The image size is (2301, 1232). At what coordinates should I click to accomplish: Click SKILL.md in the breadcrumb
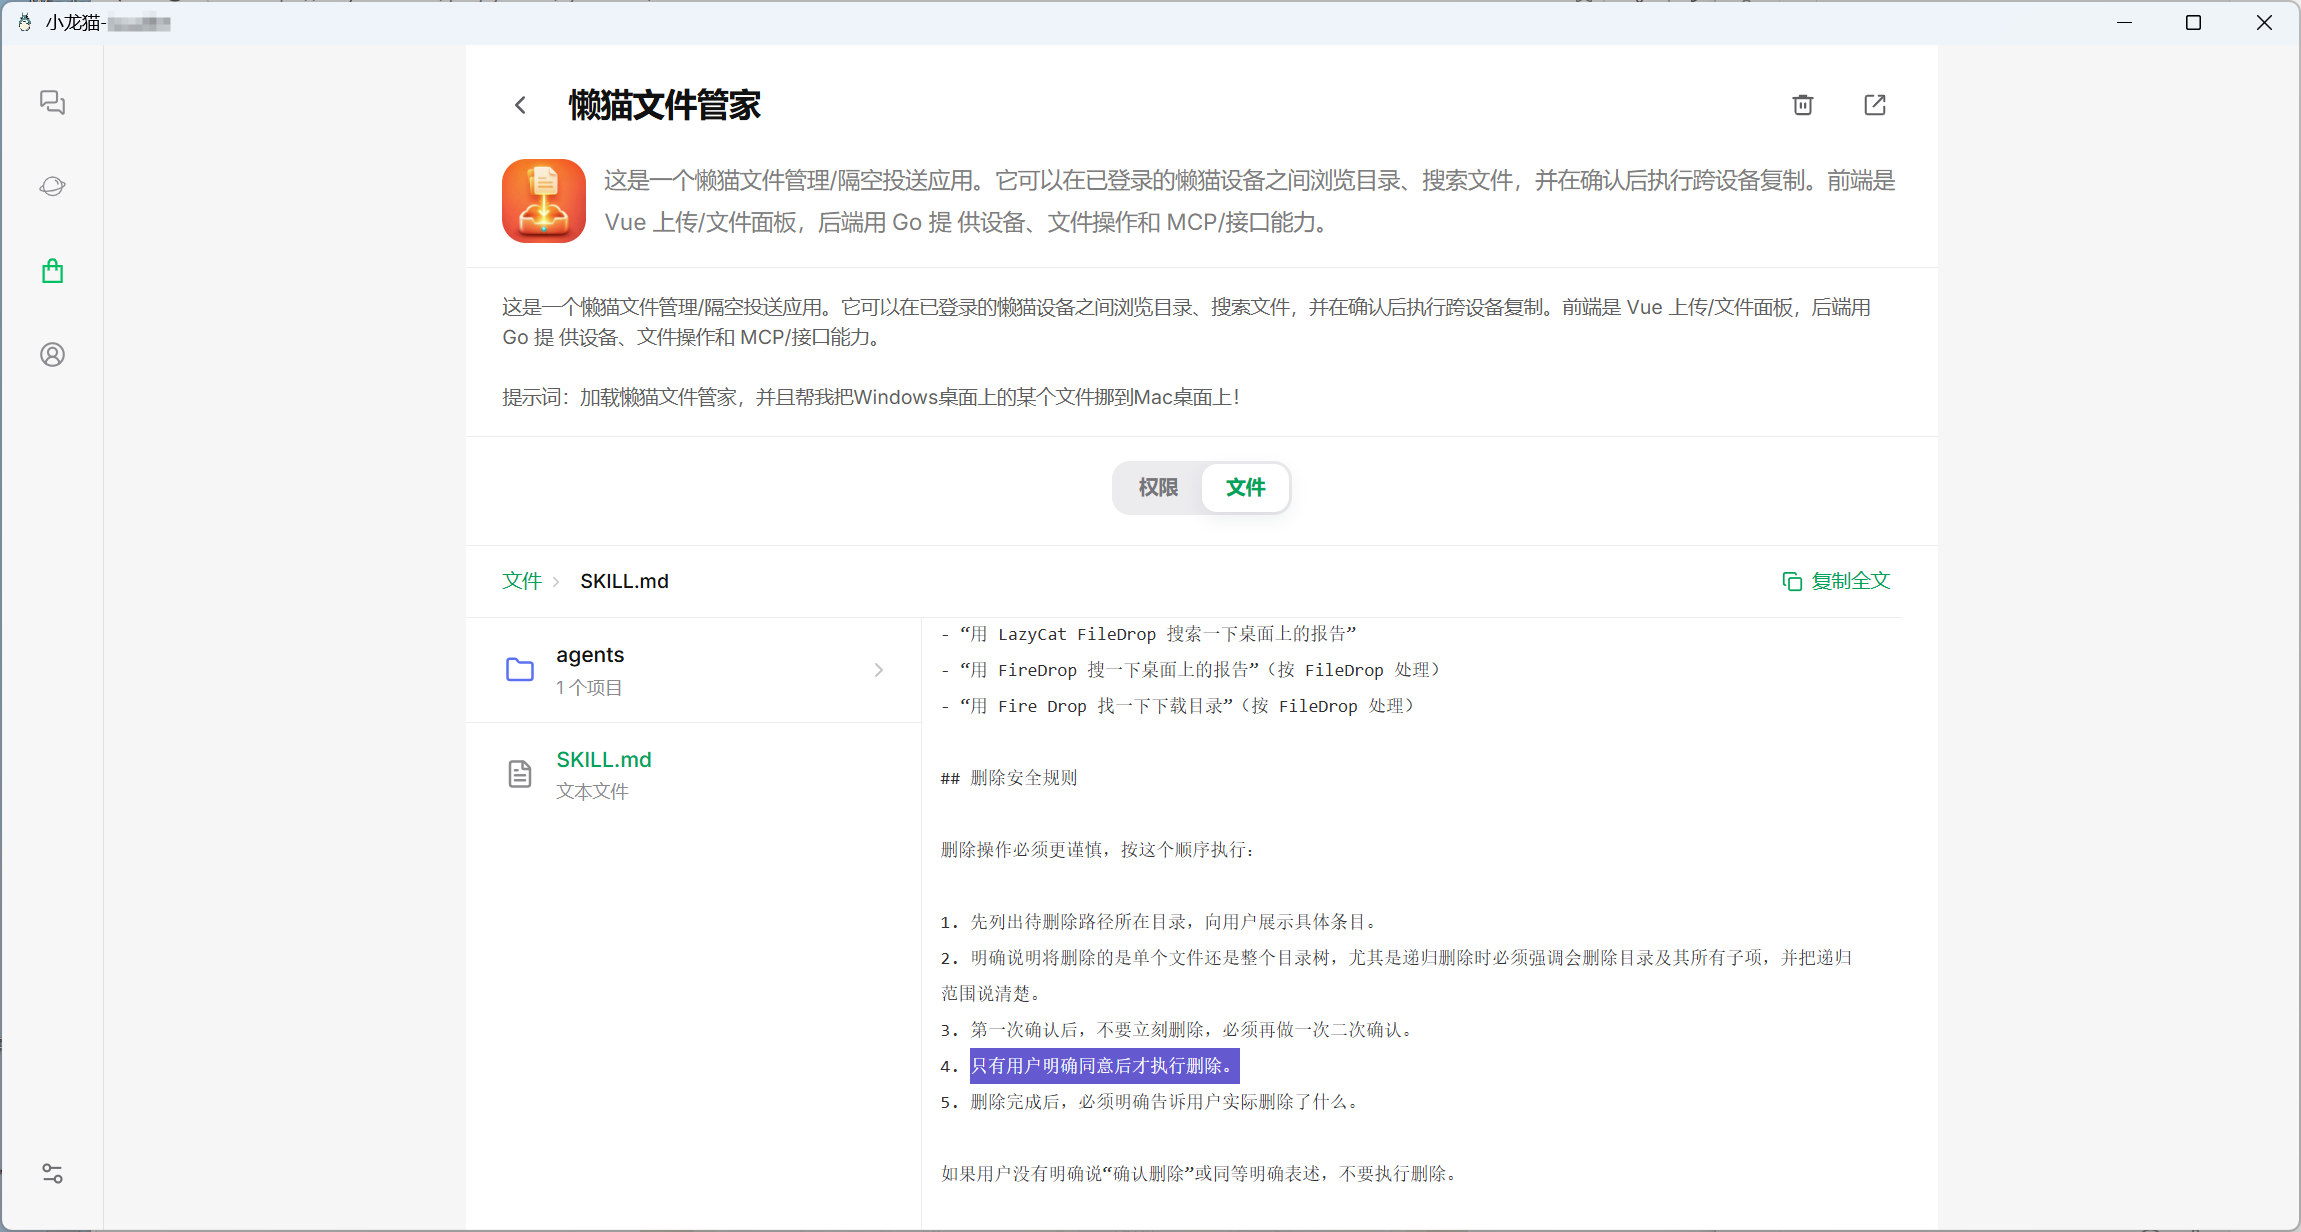(x=624, y=581)
